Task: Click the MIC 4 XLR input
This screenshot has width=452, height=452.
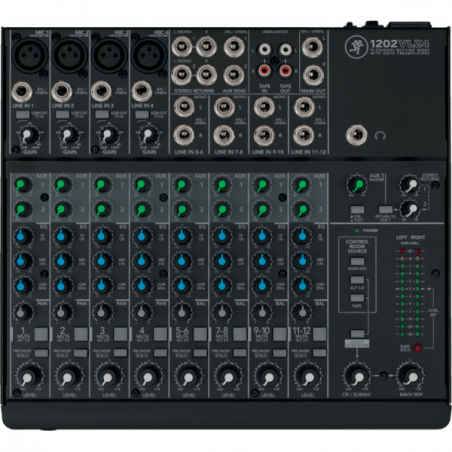Action: [149, 55]
